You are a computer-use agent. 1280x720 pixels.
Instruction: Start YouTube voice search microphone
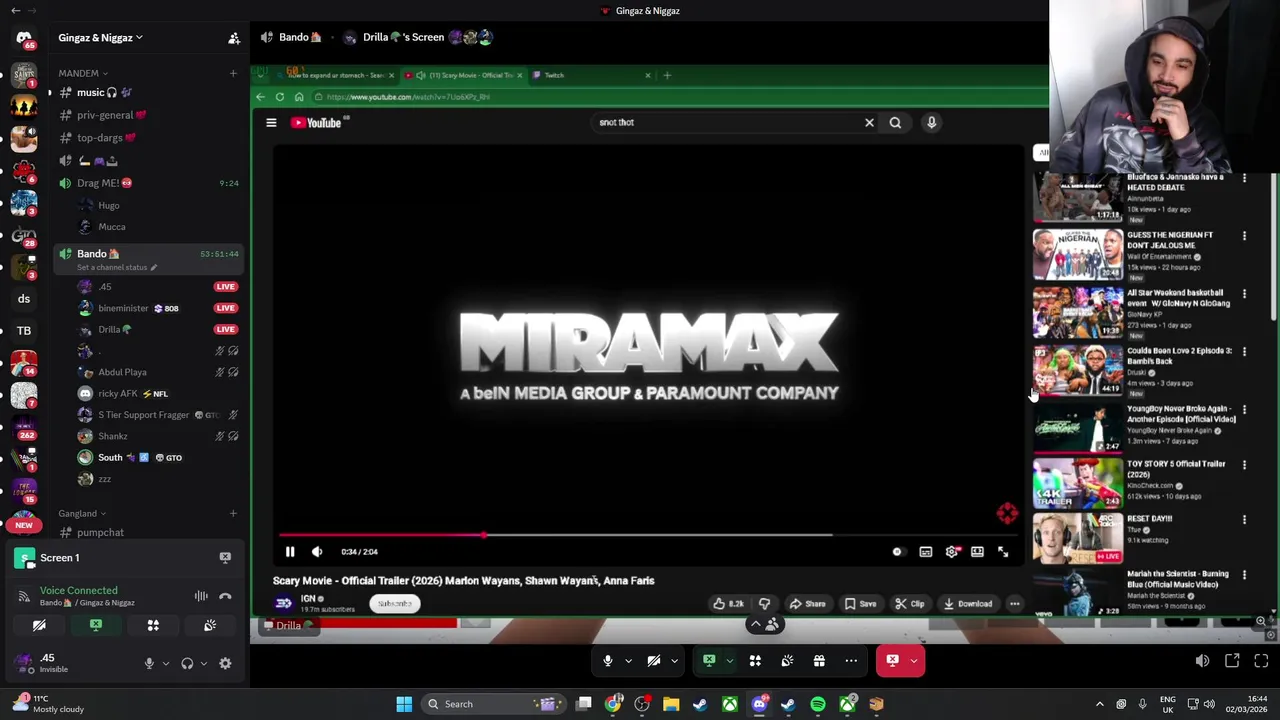[x=931, y=122]
